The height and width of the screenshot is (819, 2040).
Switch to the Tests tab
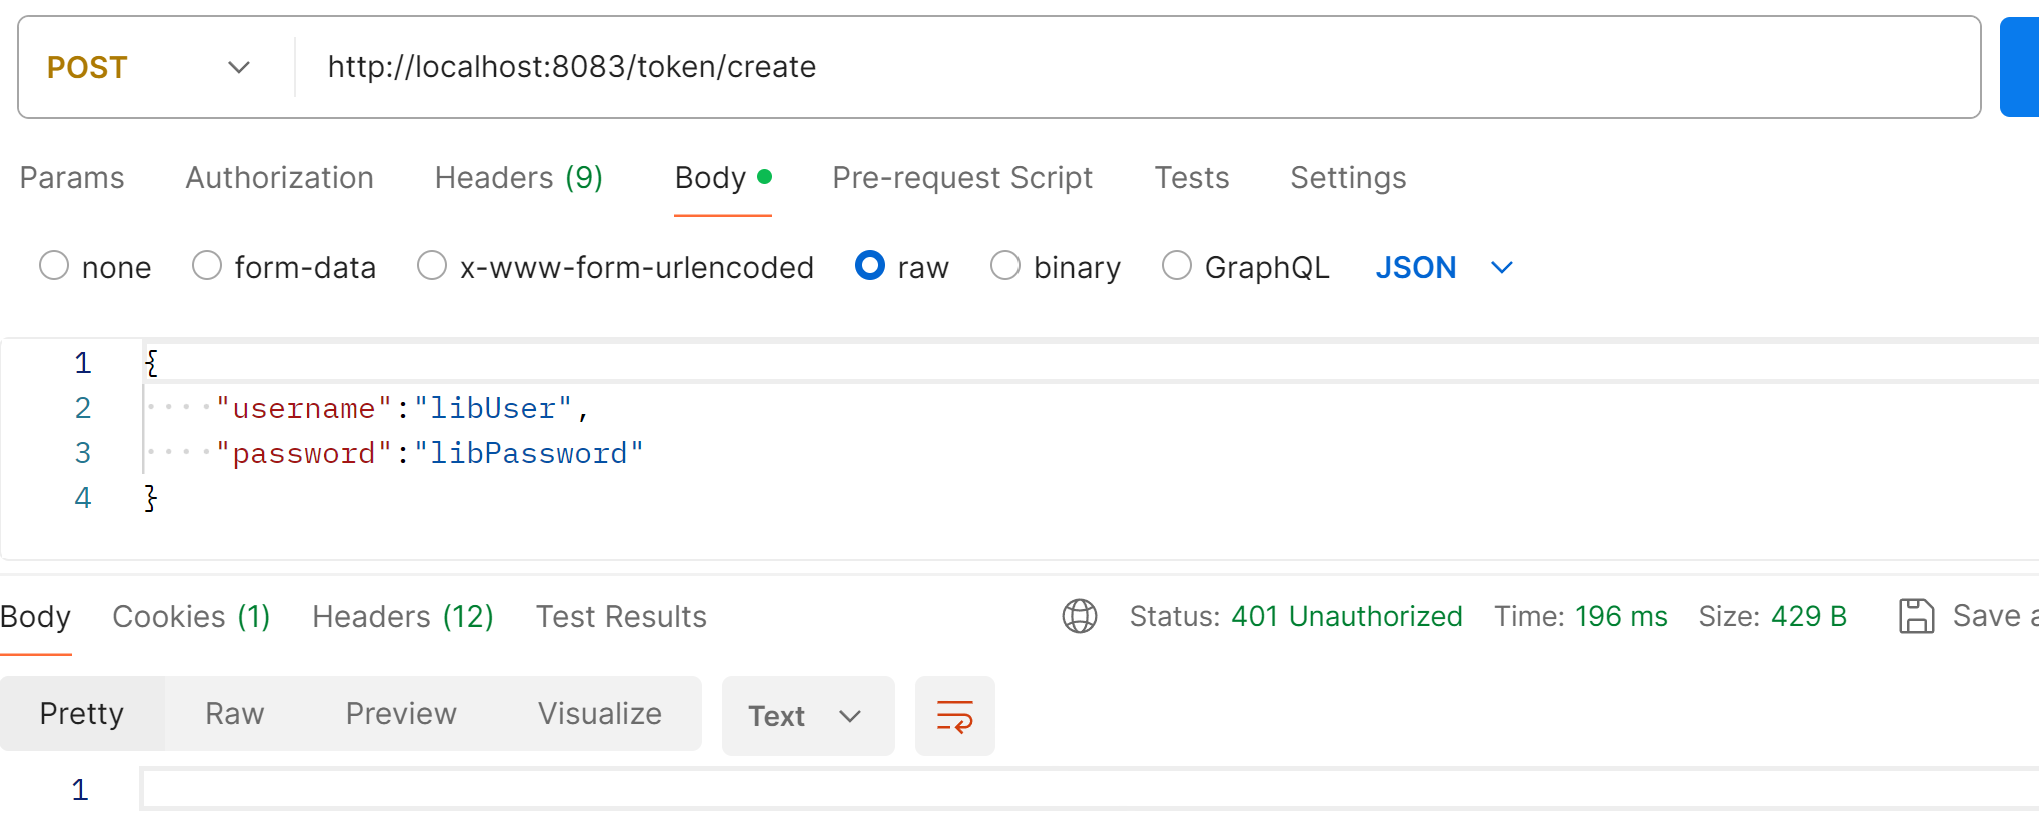1191,178
